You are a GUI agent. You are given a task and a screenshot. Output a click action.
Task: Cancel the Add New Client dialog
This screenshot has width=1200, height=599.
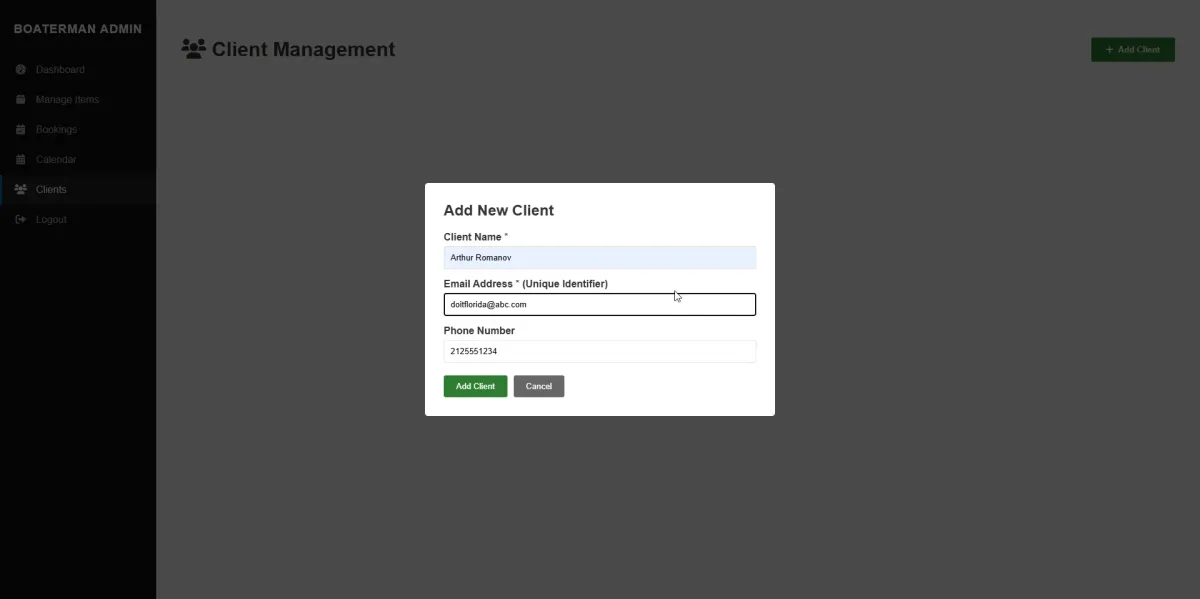pos(538,386)
